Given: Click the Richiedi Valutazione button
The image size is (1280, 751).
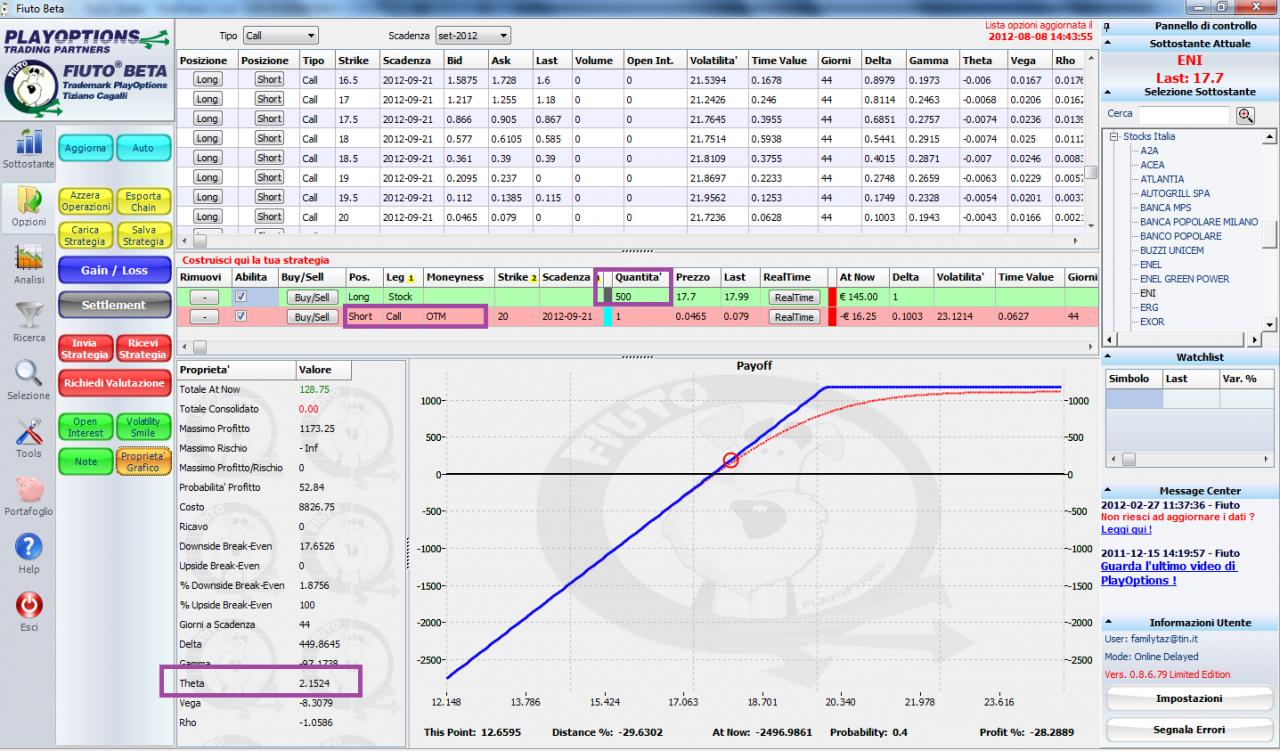Looking at the screenshot, I should 114,383.
